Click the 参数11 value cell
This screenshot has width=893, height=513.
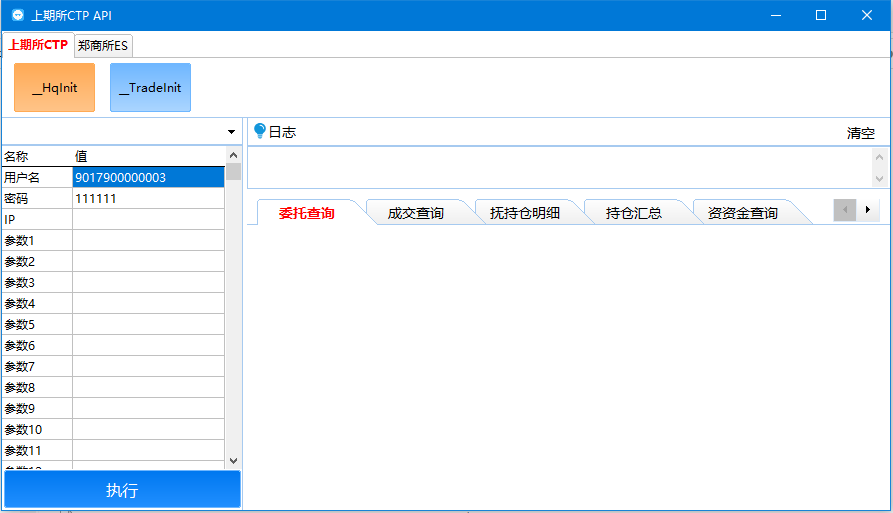click(x=148, y=450)
